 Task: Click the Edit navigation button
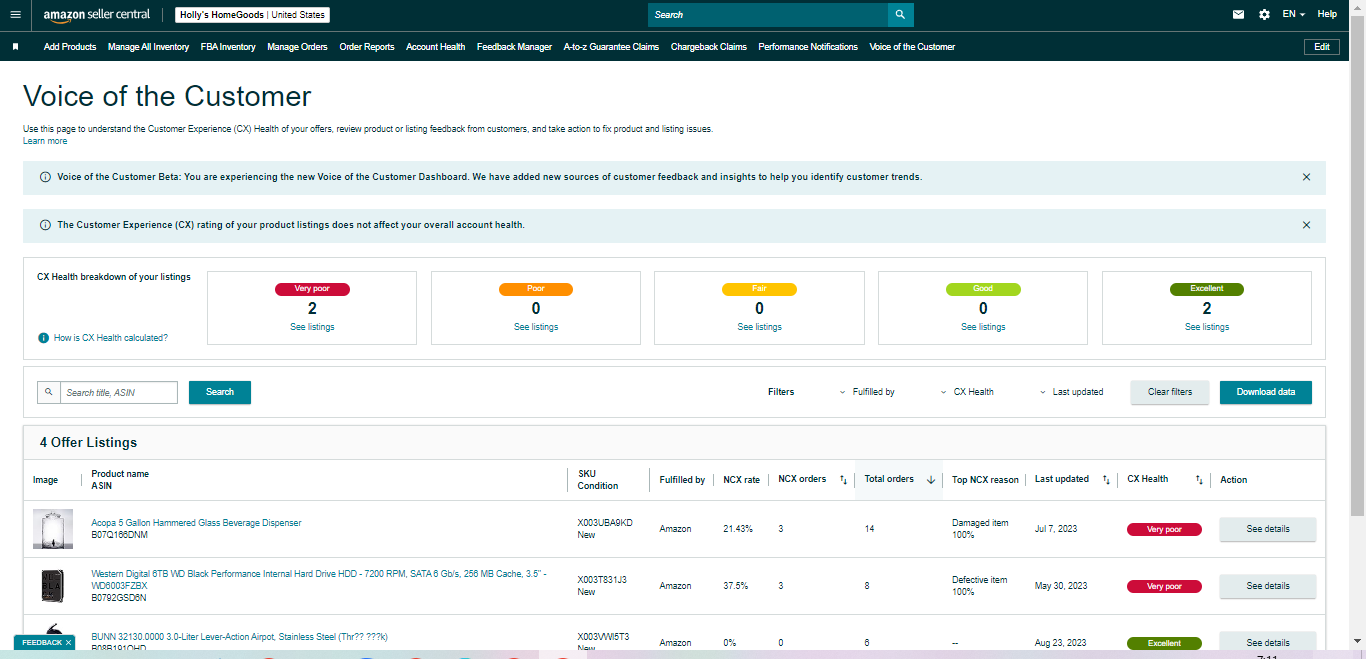(1321, 47)
